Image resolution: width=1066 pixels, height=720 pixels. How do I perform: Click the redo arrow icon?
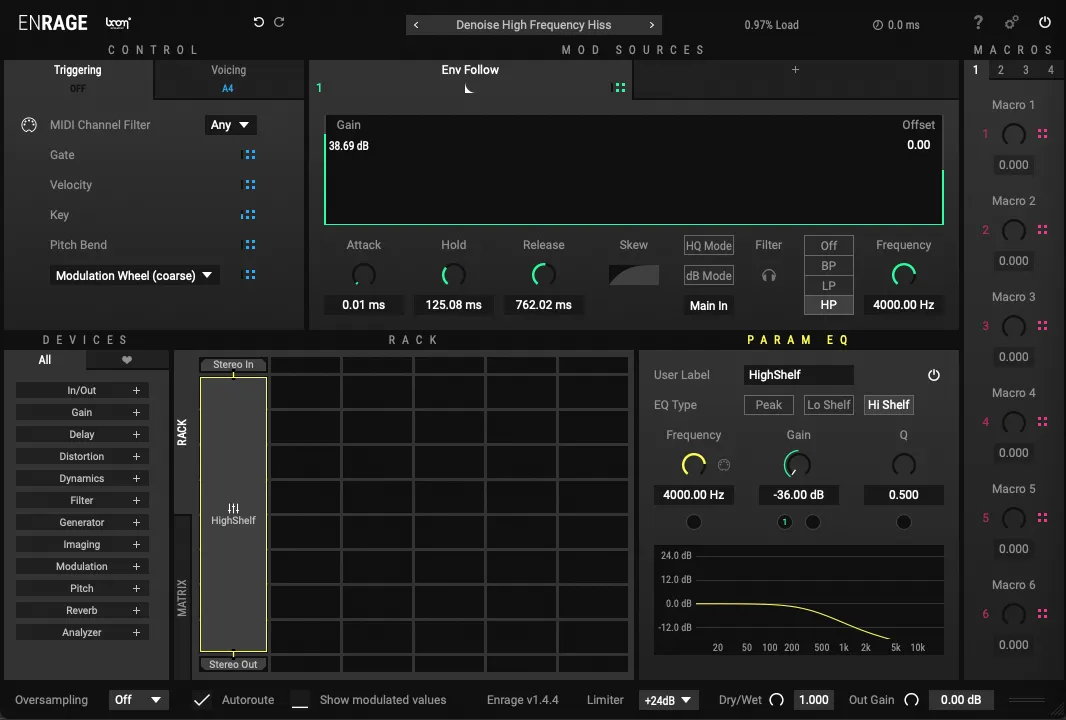(279, 22)
